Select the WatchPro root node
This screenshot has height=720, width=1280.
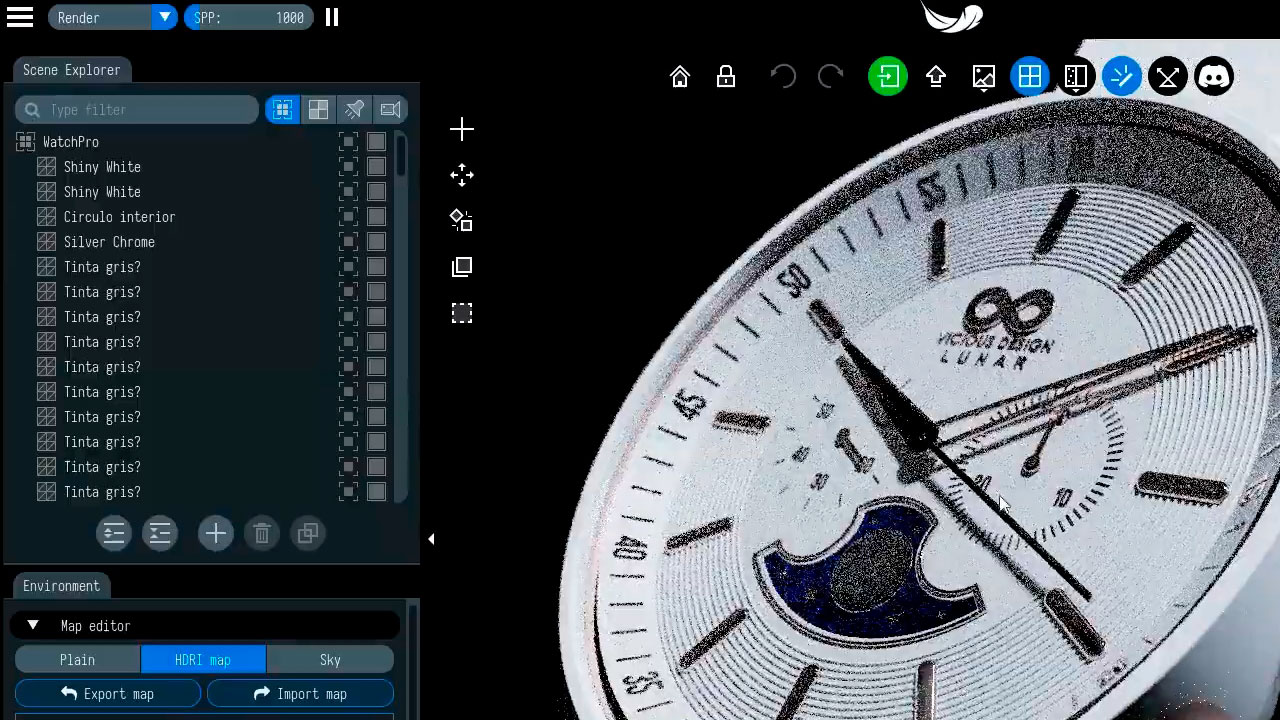coord(71,142)
